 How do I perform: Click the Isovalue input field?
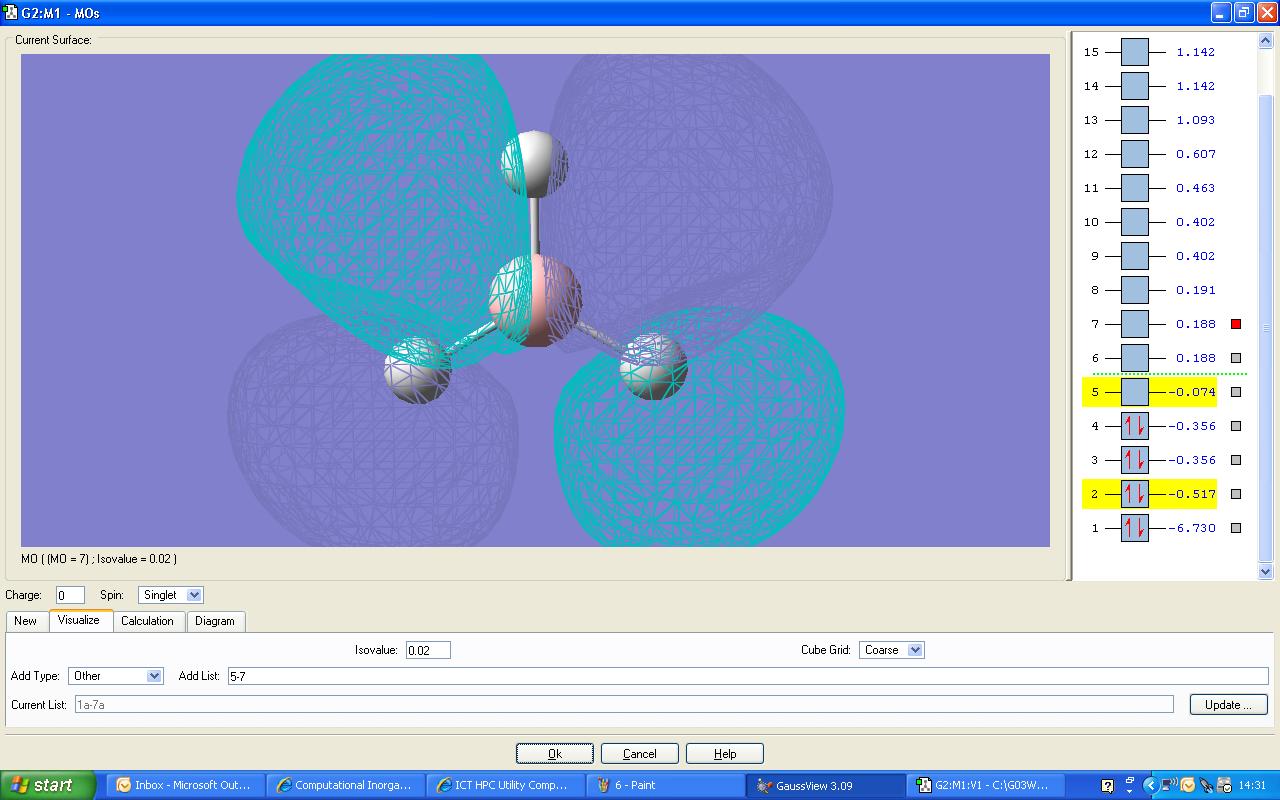tap(428, 650)
